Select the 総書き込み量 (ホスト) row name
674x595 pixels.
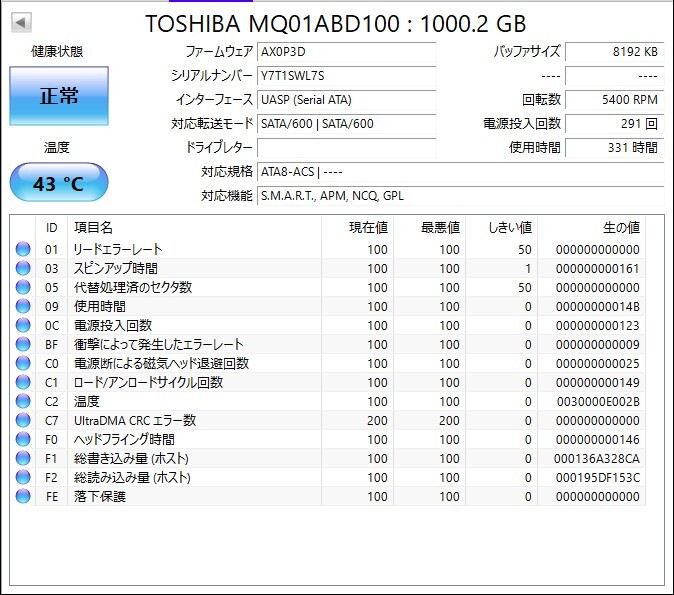pos(131,458)
